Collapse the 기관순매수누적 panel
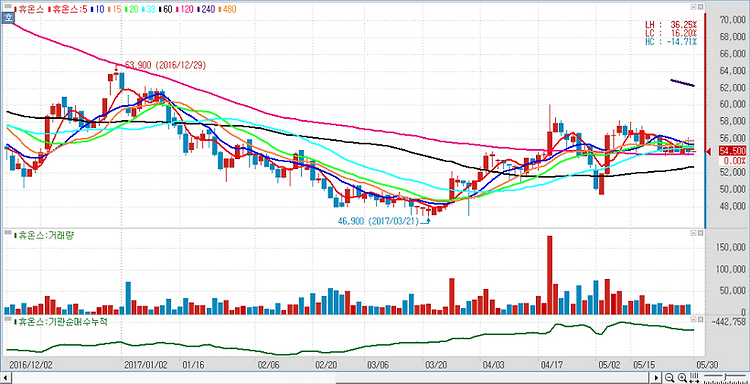The image size is (750, 384). [693, 318]
